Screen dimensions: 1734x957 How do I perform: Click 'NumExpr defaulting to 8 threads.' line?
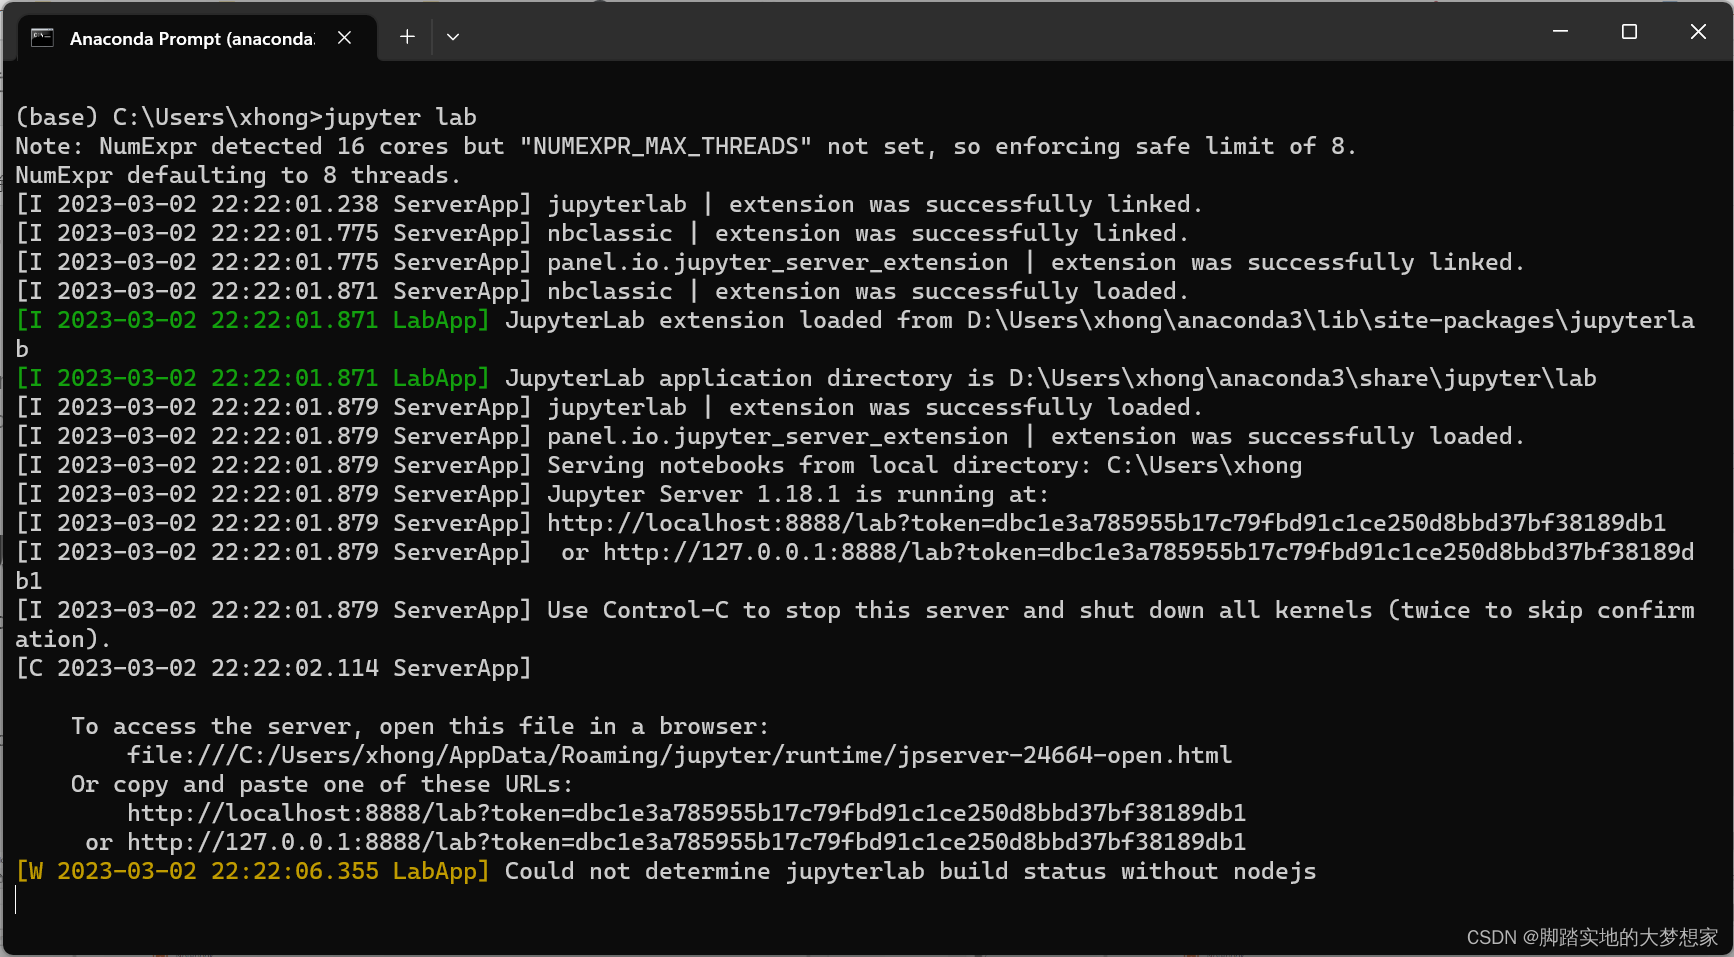238,175
